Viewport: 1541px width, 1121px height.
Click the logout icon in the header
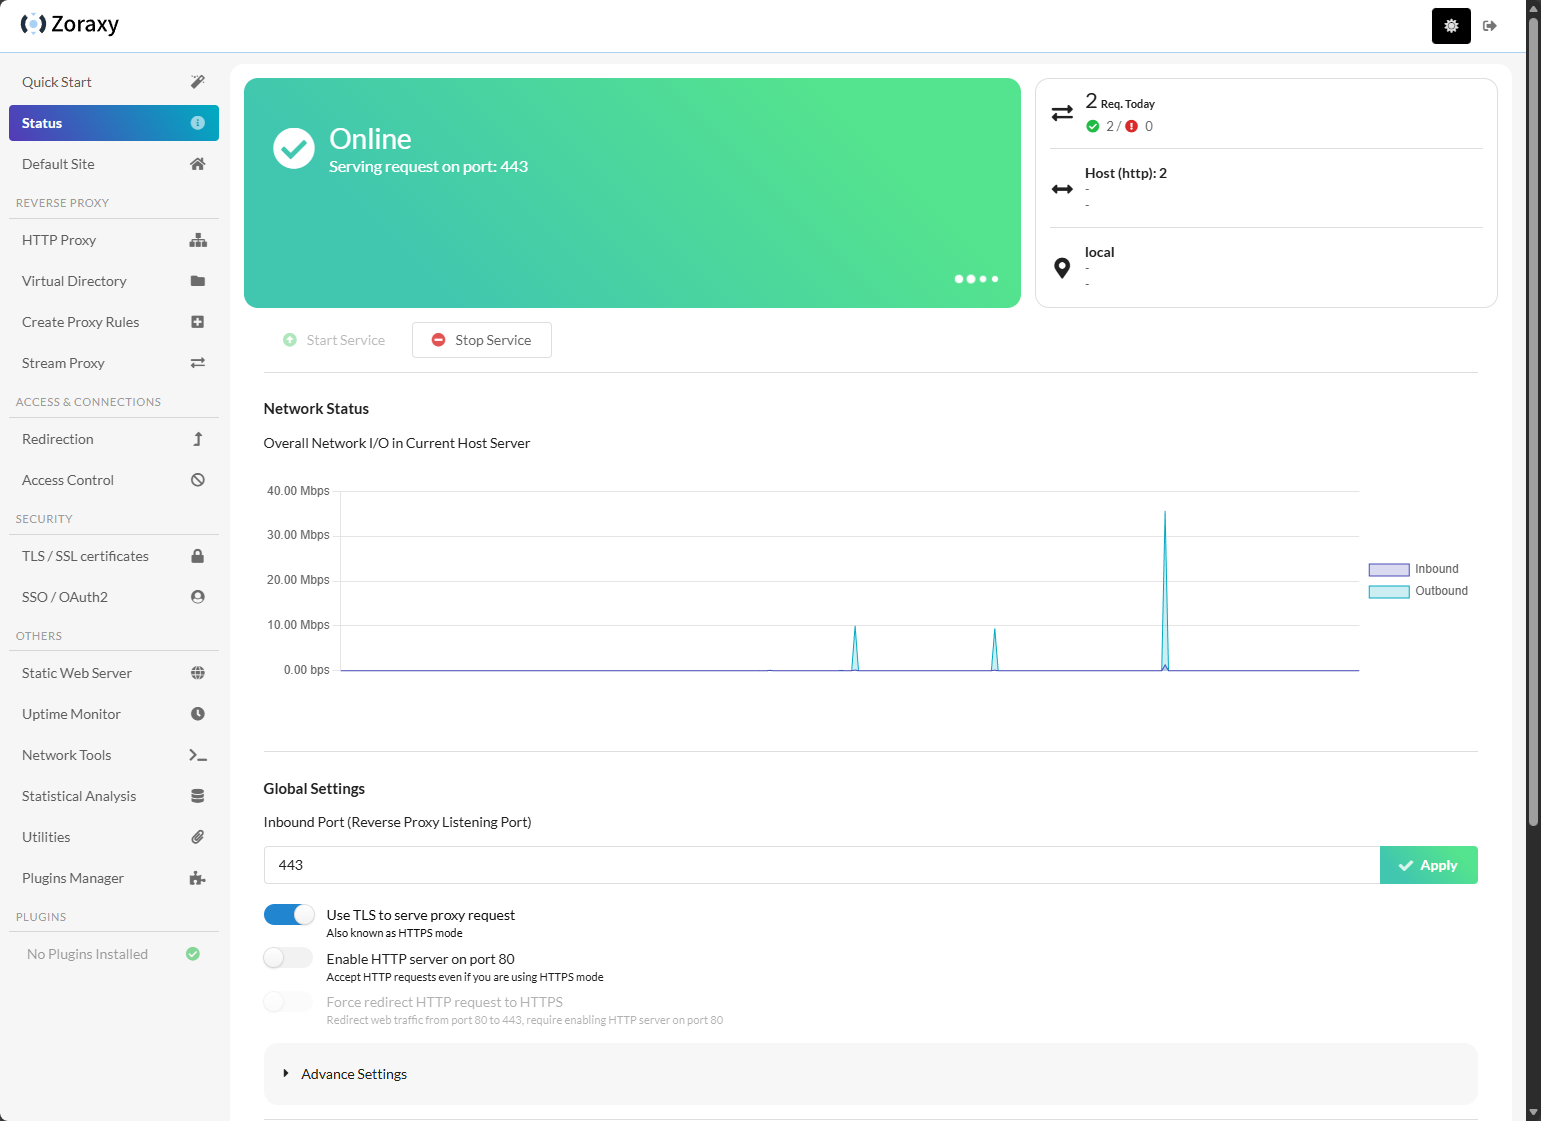coord(1490,26)
